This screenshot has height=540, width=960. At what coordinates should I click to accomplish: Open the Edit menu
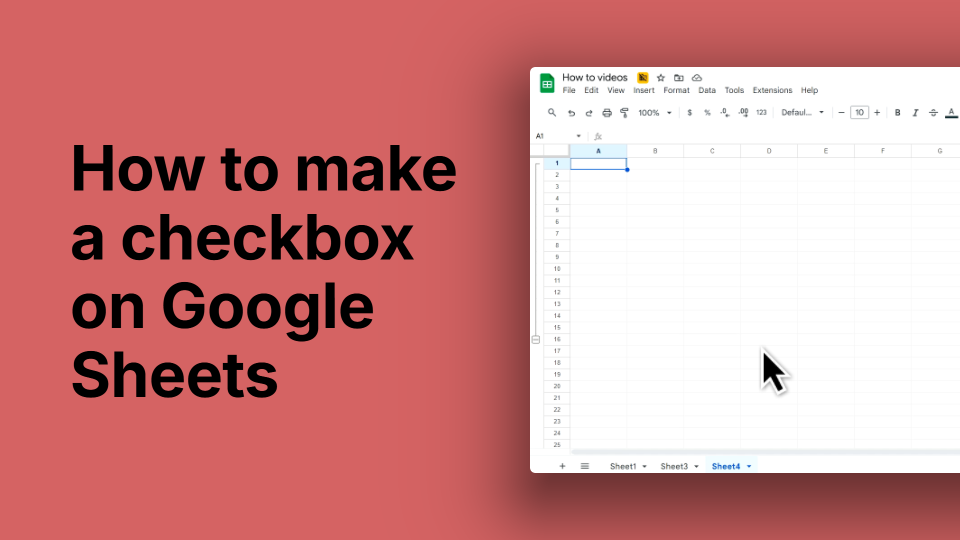(591, 90)
